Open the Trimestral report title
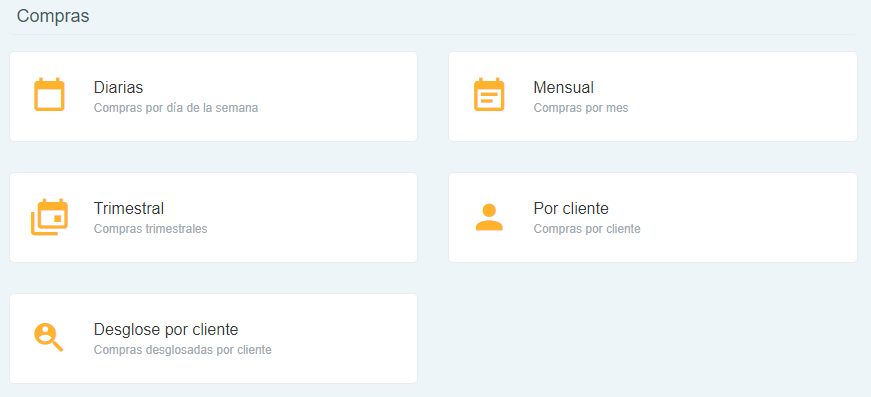 point(129,208)
